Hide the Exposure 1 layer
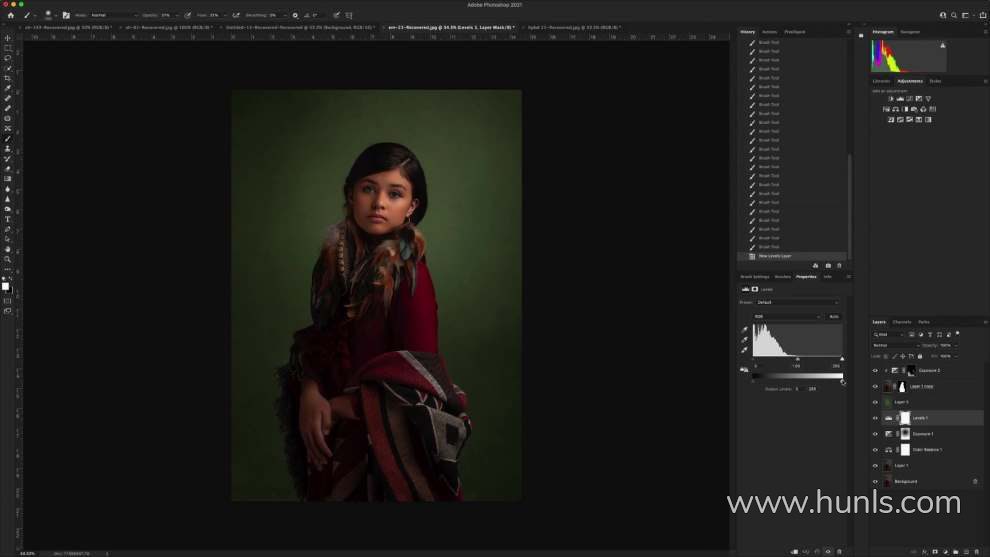 [x=875, y=434]
